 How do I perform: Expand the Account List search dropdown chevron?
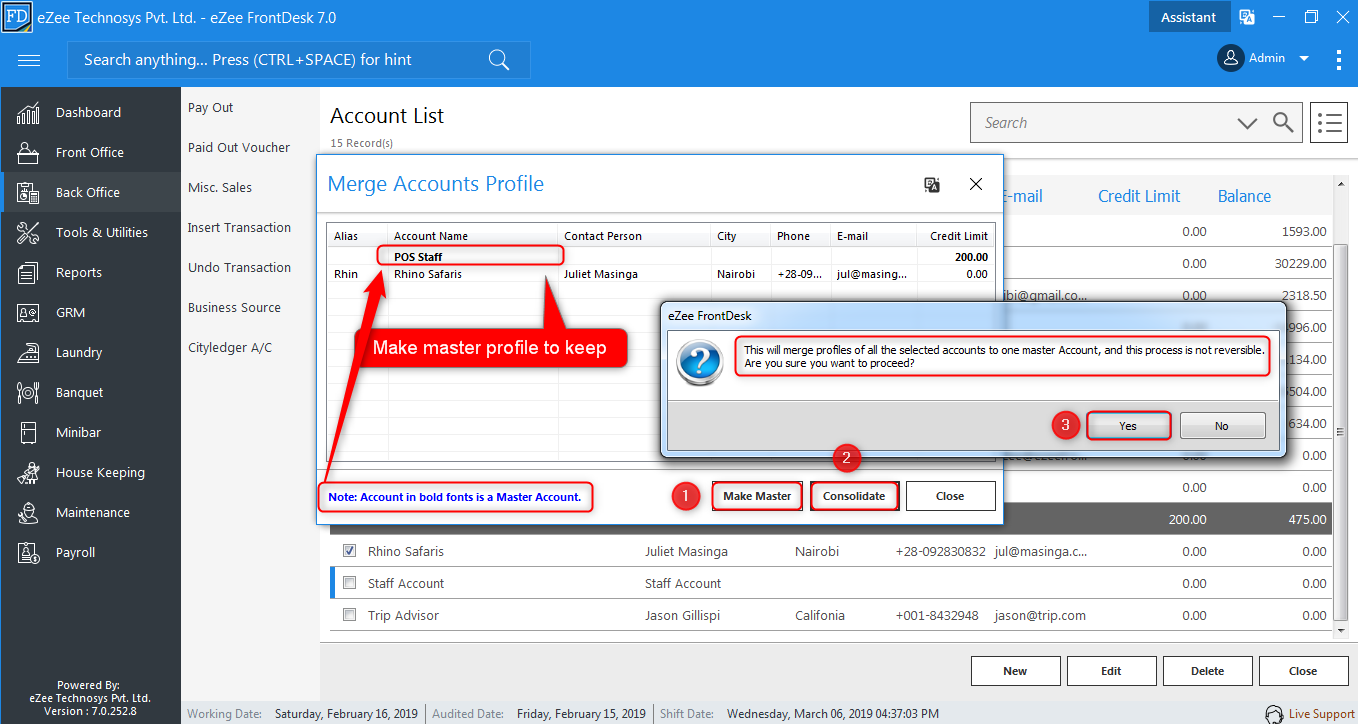1247,123
